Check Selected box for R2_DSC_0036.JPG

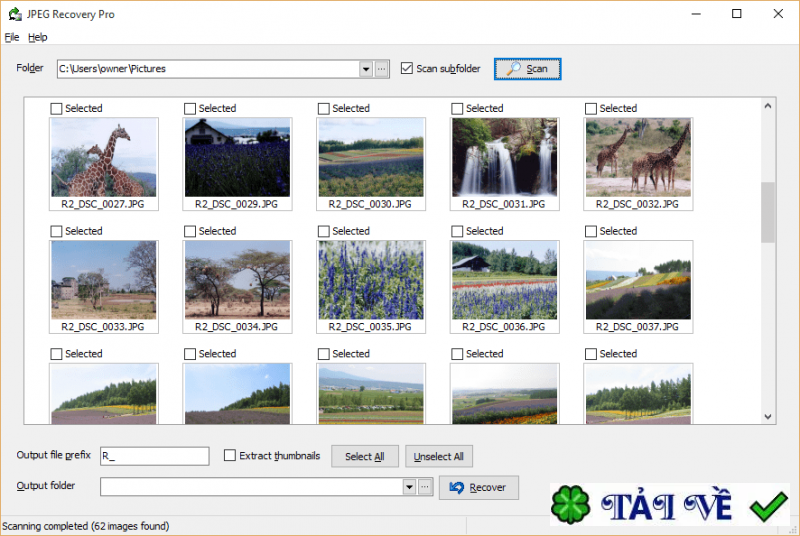click(x=457, y=232)
